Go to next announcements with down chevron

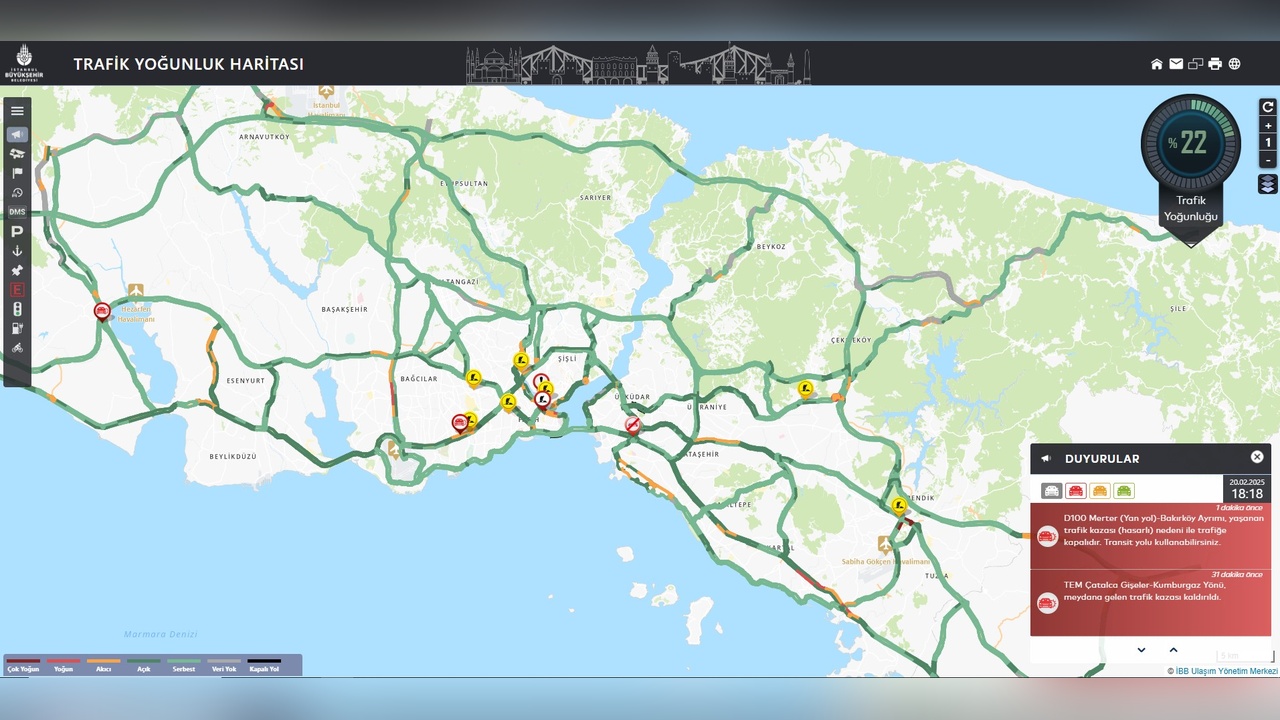pyautogui.click(x=1141, y=650)
